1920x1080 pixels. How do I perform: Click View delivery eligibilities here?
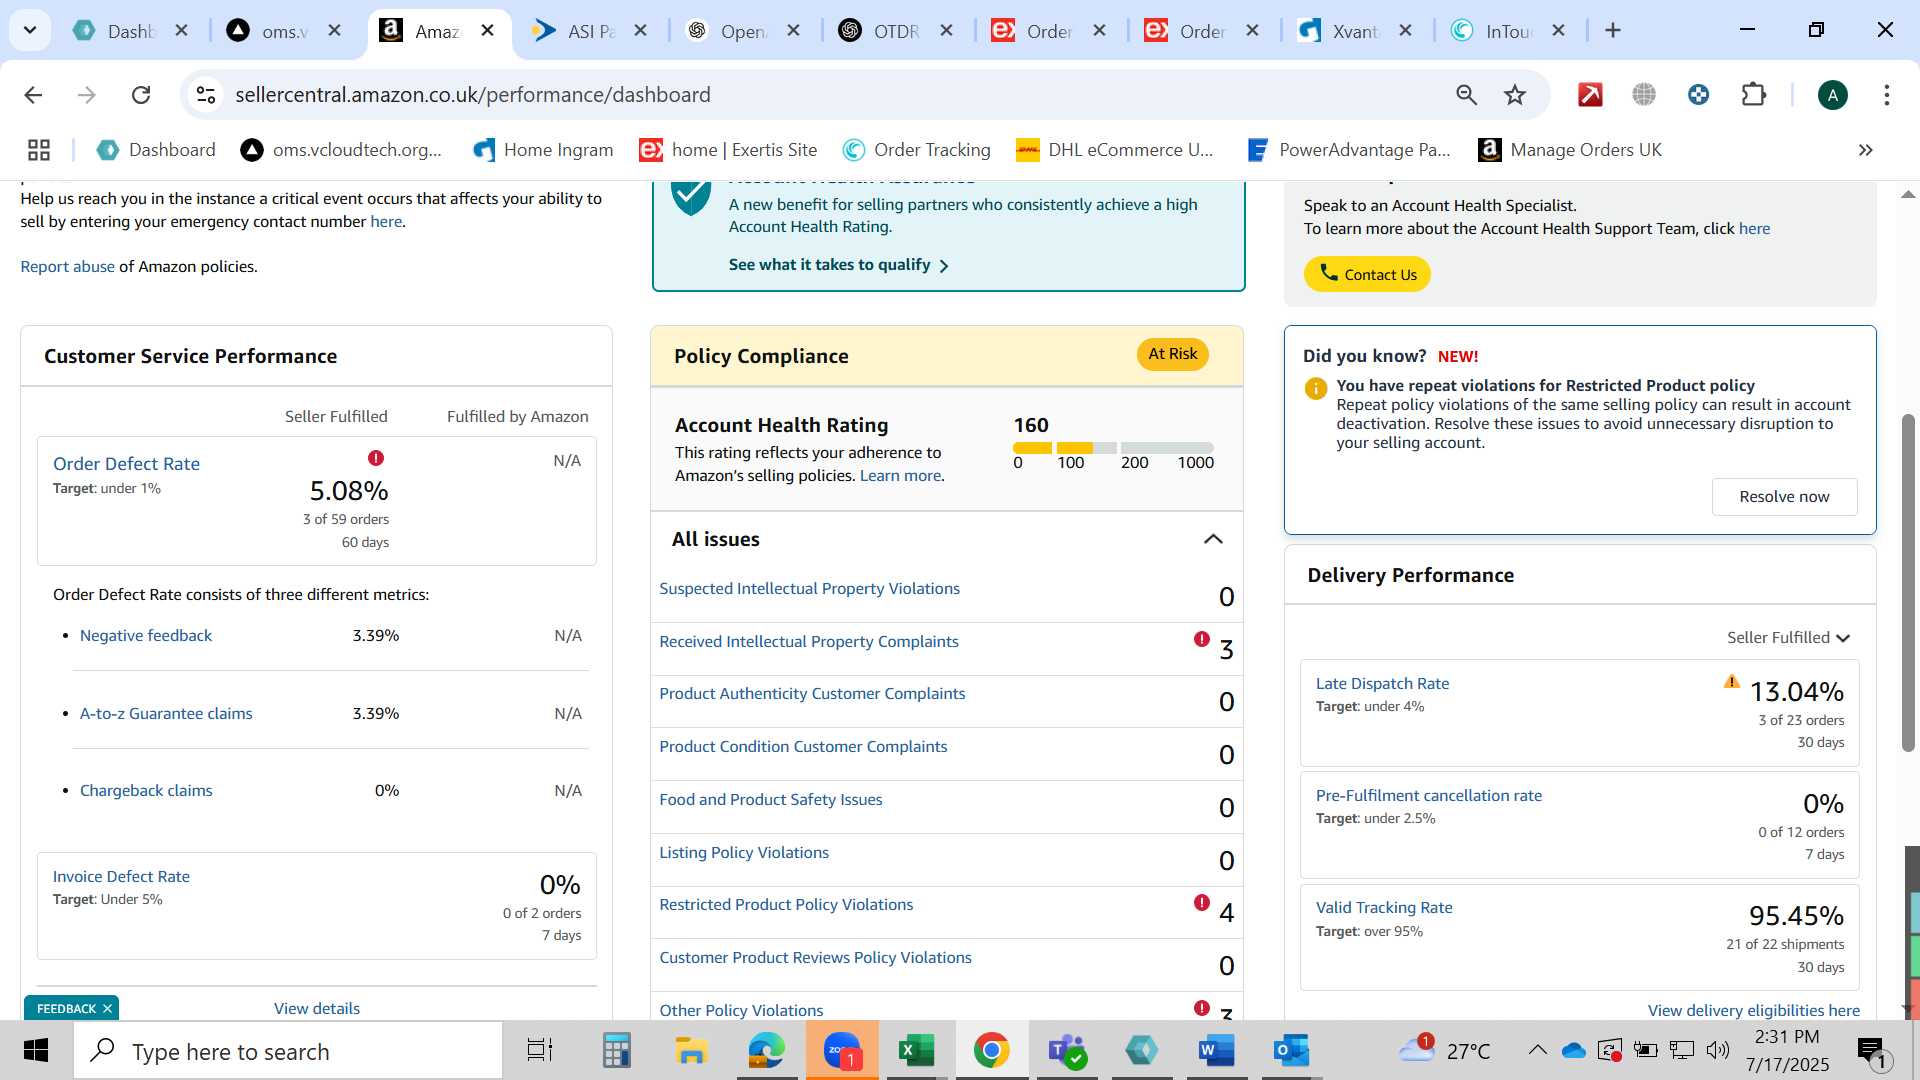point(1754,1011)
